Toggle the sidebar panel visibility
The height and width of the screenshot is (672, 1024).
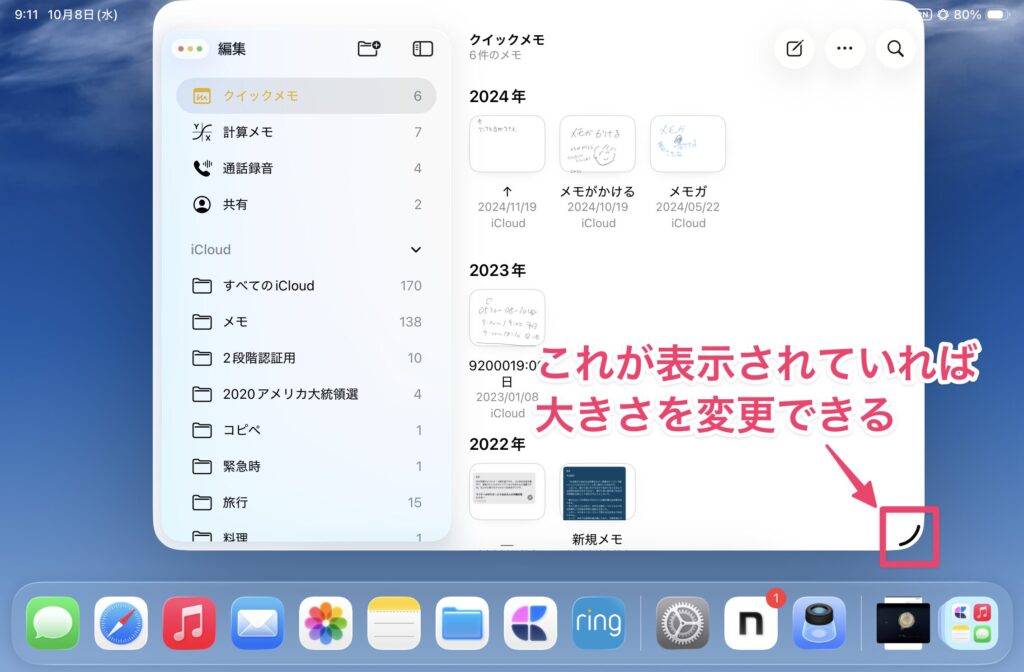[422, 48]
